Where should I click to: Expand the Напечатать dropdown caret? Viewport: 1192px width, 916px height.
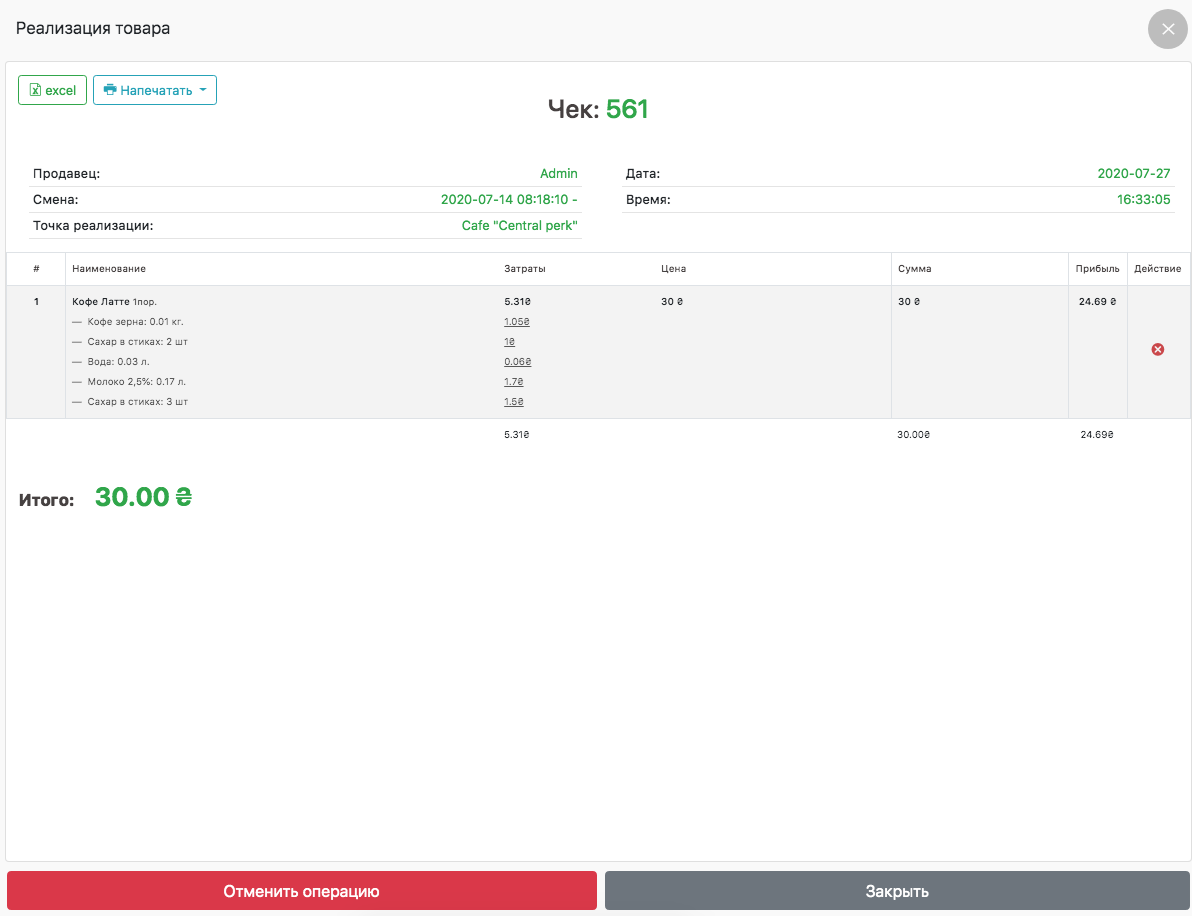(x=203, y=90)
